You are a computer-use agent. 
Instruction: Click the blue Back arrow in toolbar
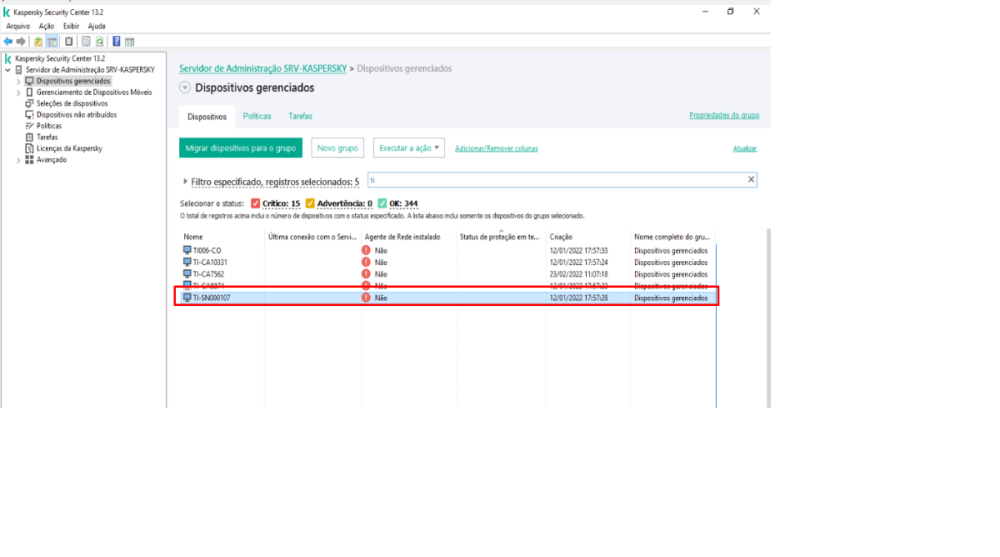point(8,41)
